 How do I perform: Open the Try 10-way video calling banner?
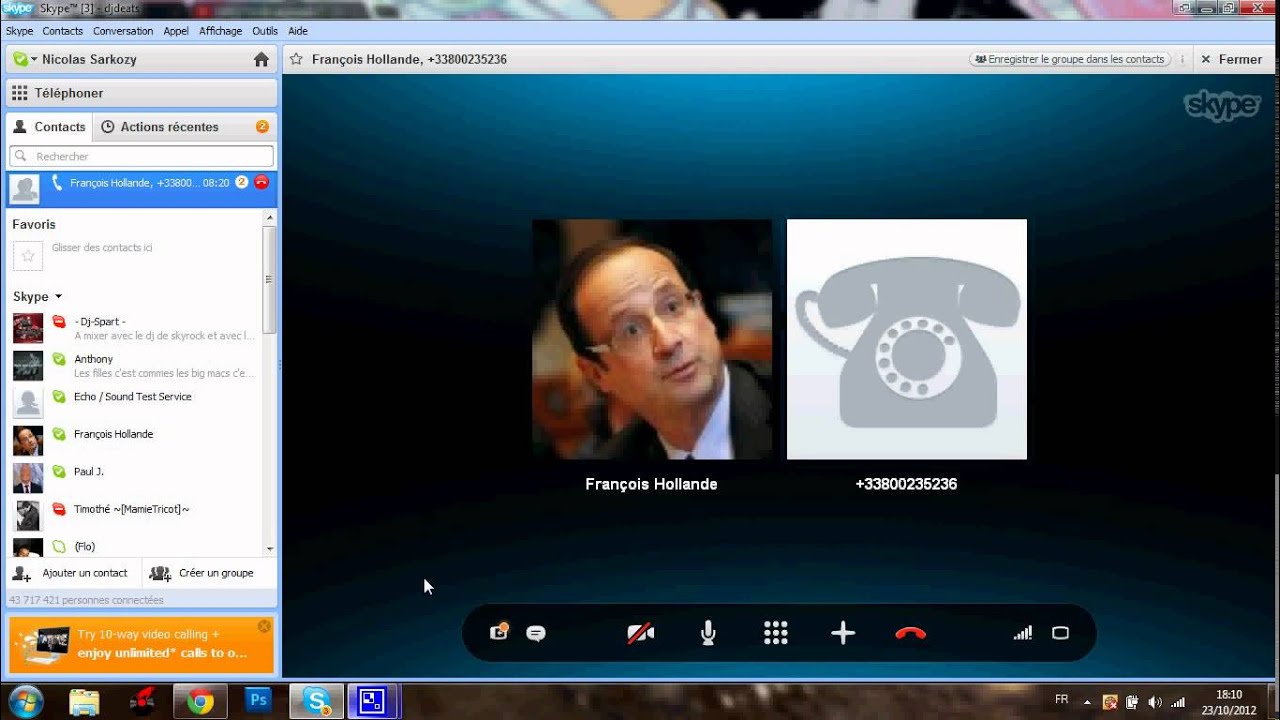141,645
